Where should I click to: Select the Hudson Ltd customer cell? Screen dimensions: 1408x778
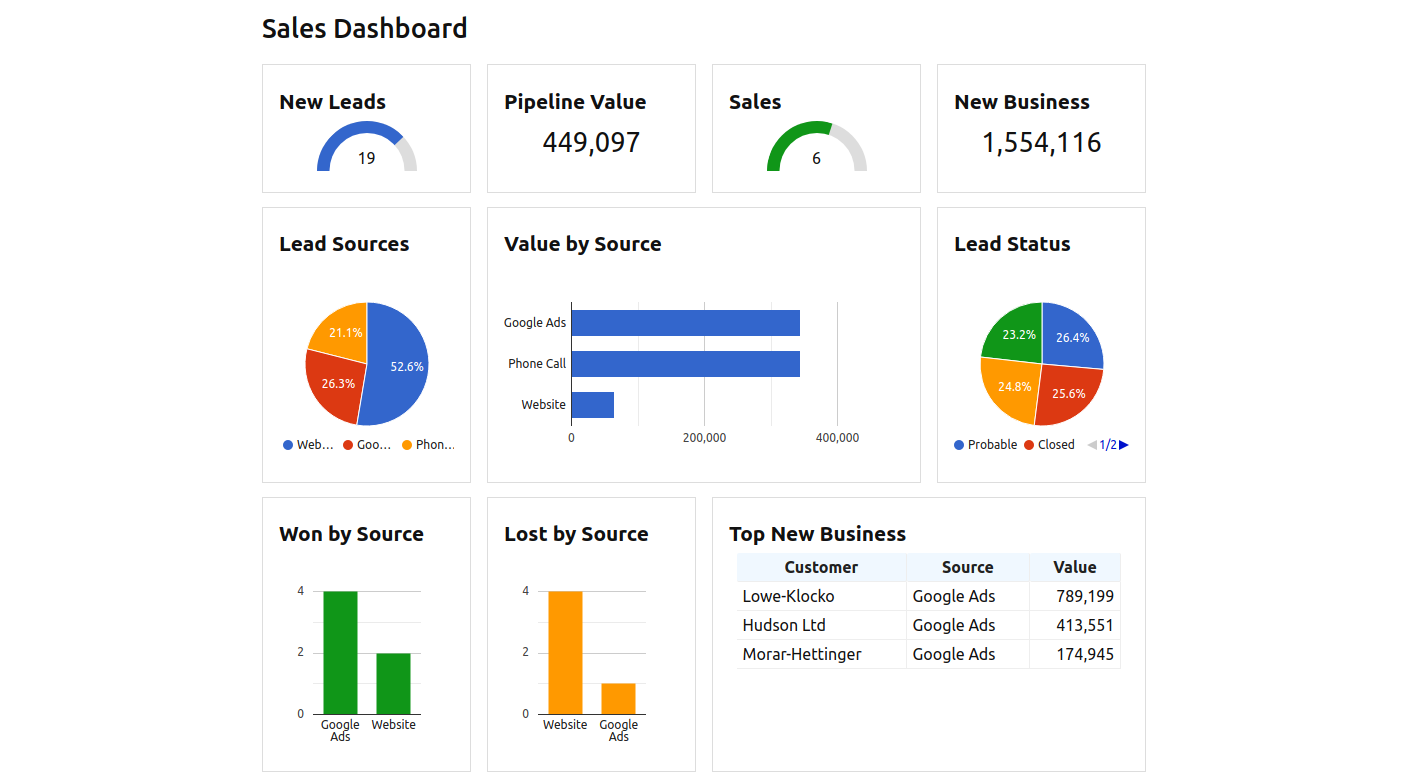(x=784, y=625)
